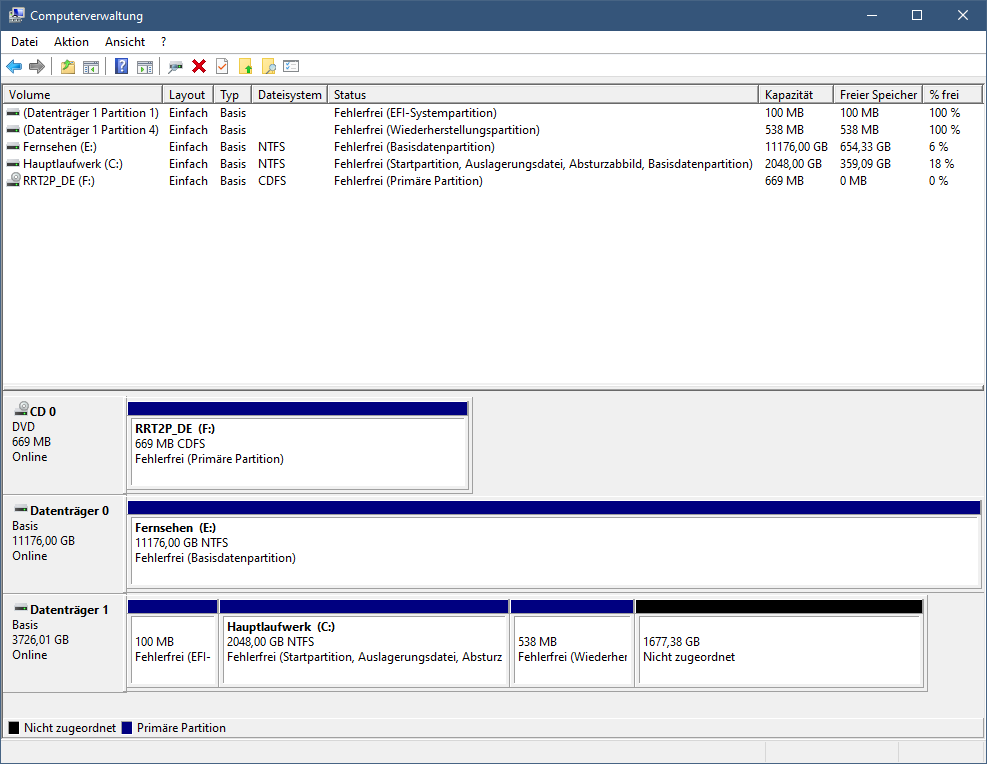This screenshot has width=987, height=764.
Task: Click drive icon of Datenträger 1 Partition 4 row
Action: (x=13, y=130)
